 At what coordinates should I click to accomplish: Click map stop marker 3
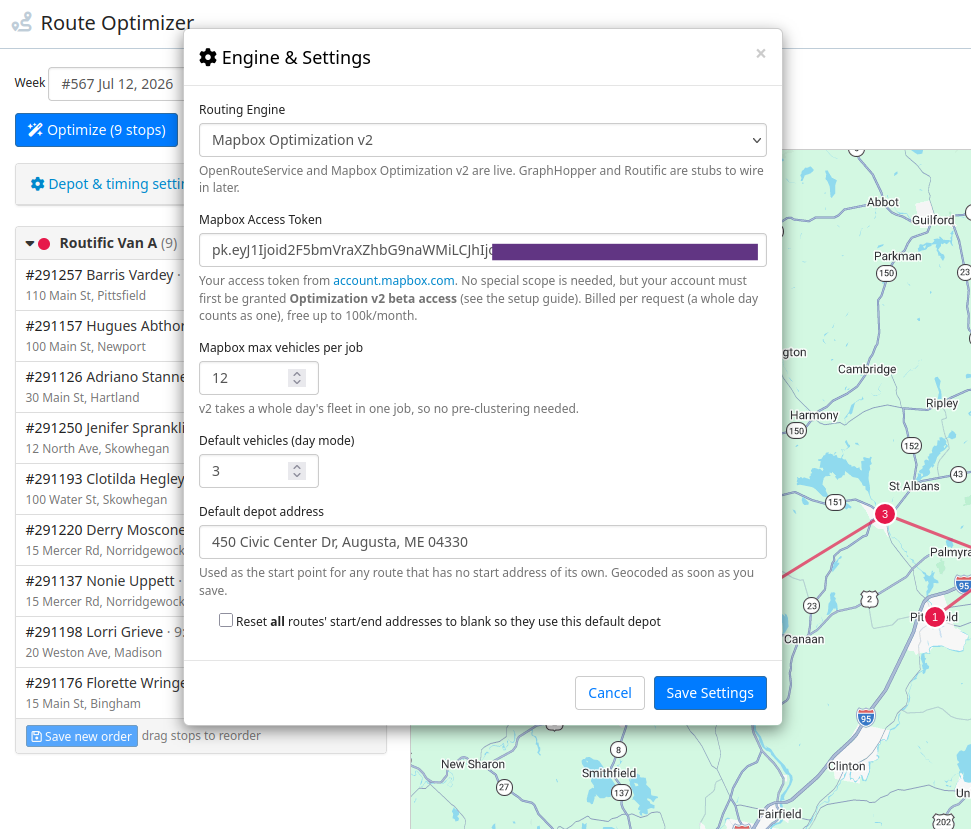885,513
